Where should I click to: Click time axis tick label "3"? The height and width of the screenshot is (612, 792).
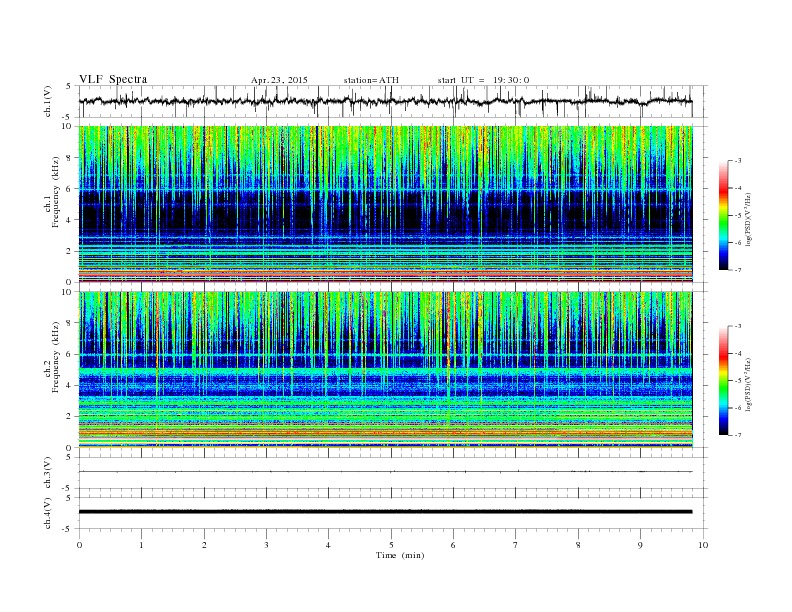click(266, 545)
